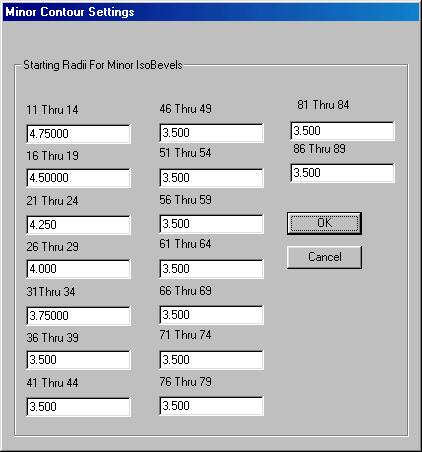422x452 pixels.
Task: Focus the 16 Thru 19 input box
Action: 78,178
